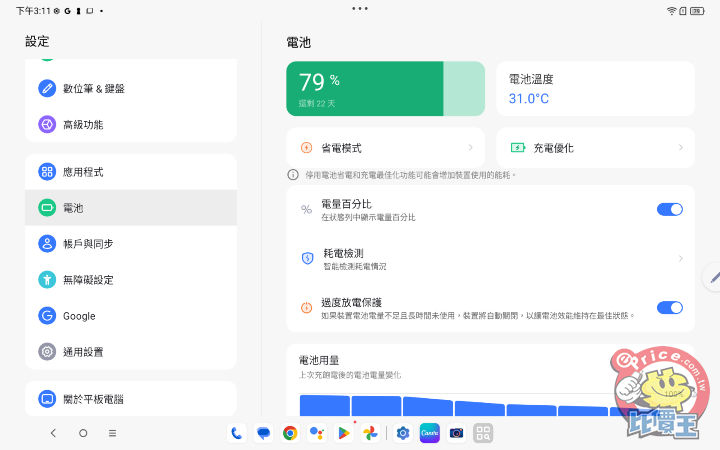720x450 pixels.
Task: Open 通用設置 general settings entry
Action: coord(131,352)
